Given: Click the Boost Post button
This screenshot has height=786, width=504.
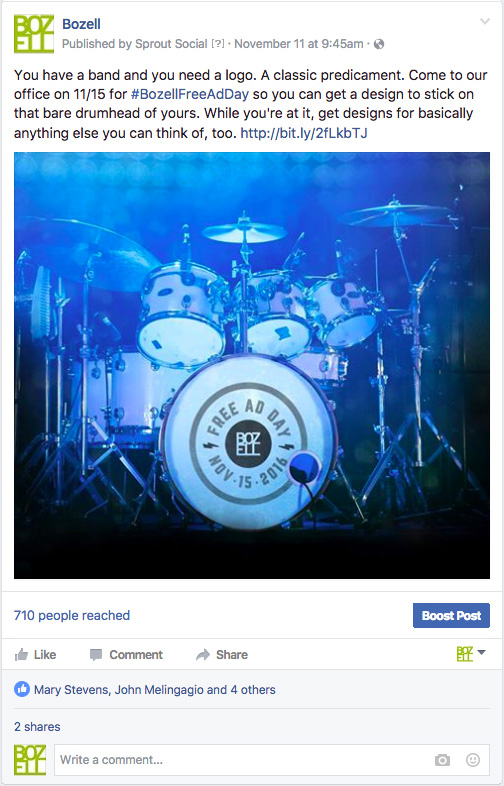Looking at the screenshot, I should (x=451, y=616).
